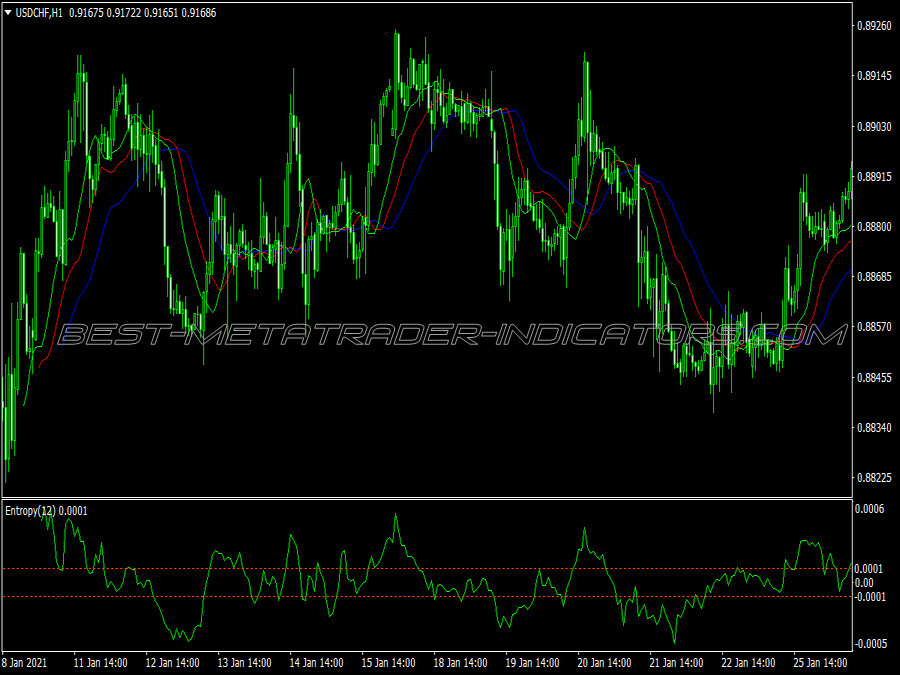Select the 12 Jan 14:00 time label
This screenshot has height=675, width=900.
(173, 662)
